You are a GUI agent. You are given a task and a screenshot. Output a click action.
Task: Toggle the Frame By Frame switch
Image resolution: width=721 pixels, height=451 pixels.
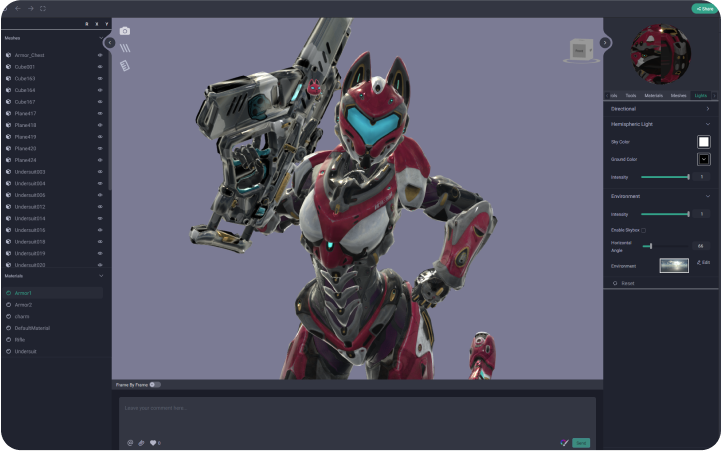coord(154,384)
